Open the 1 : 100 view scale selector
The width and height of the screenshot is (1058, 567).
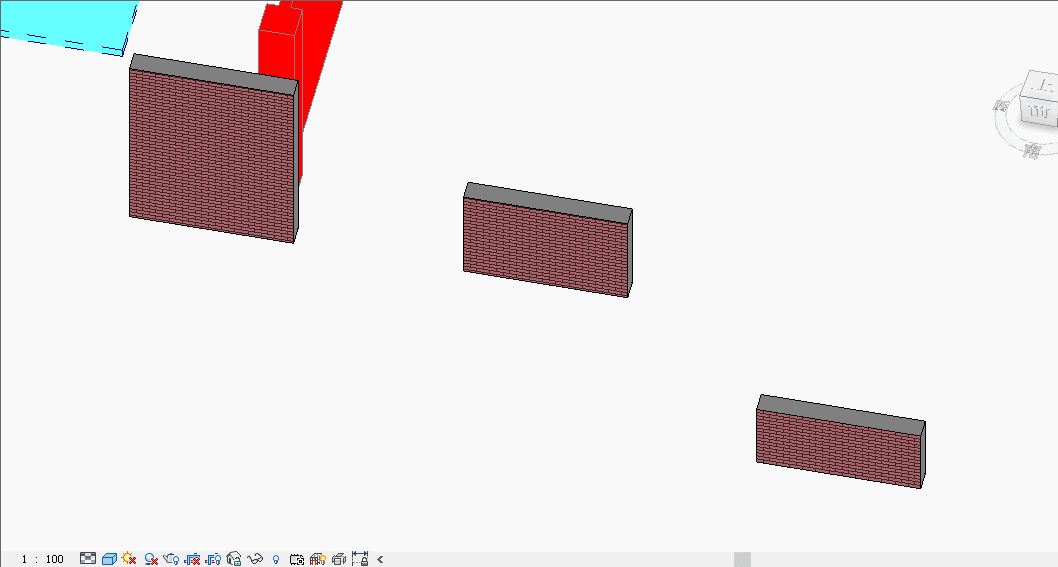43,559
